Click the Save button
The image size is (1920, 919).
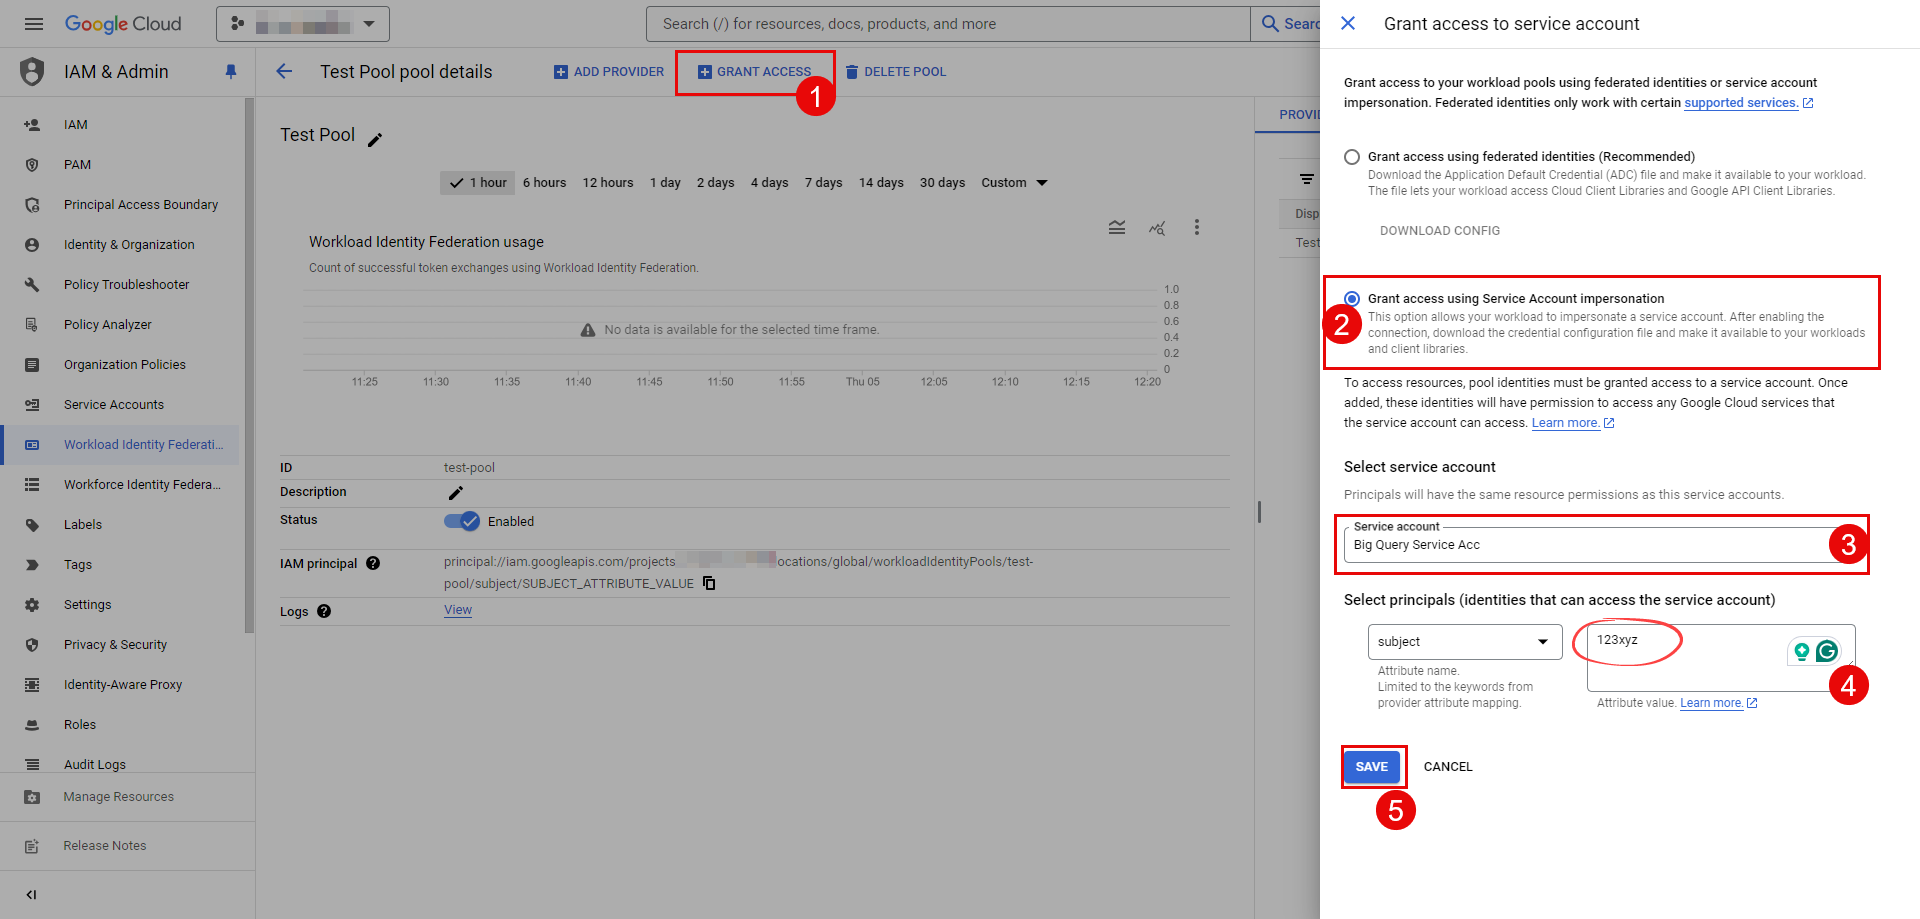1372,767
